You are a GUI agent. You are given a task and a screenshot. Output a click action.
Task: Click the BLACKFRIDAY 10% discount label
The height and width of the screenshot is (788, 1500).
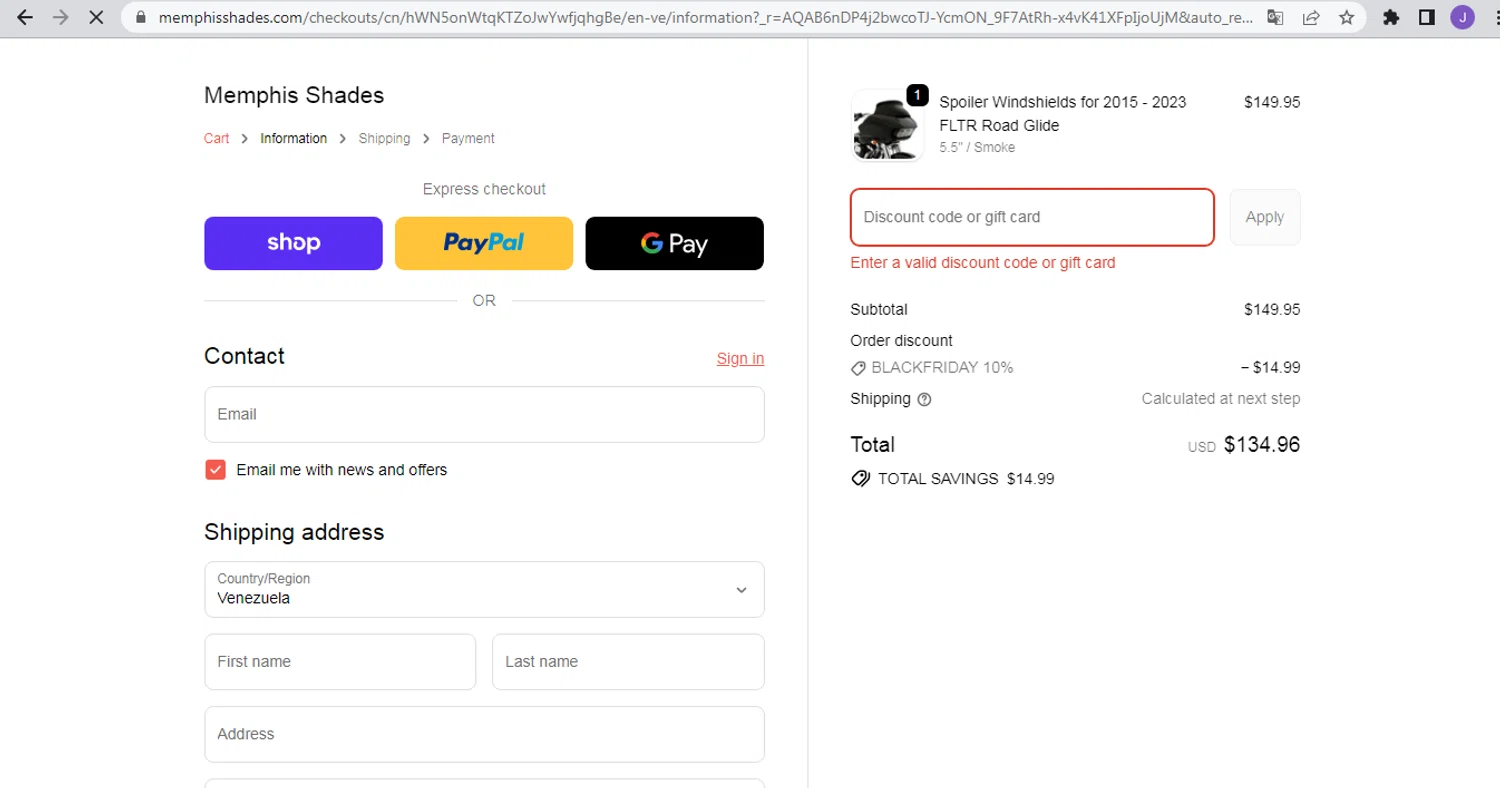pyautogui.click(x=942, y=367)
